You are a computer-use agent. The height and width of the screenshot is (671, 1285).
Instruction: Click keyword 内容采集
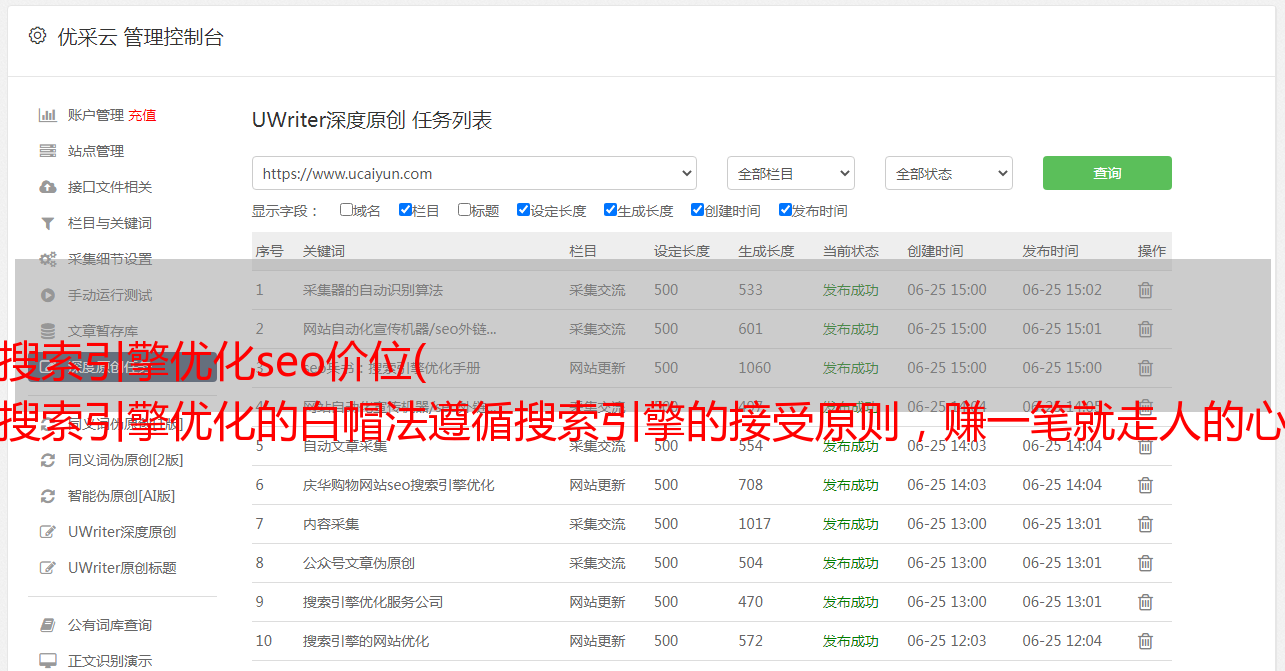[331, 524]
